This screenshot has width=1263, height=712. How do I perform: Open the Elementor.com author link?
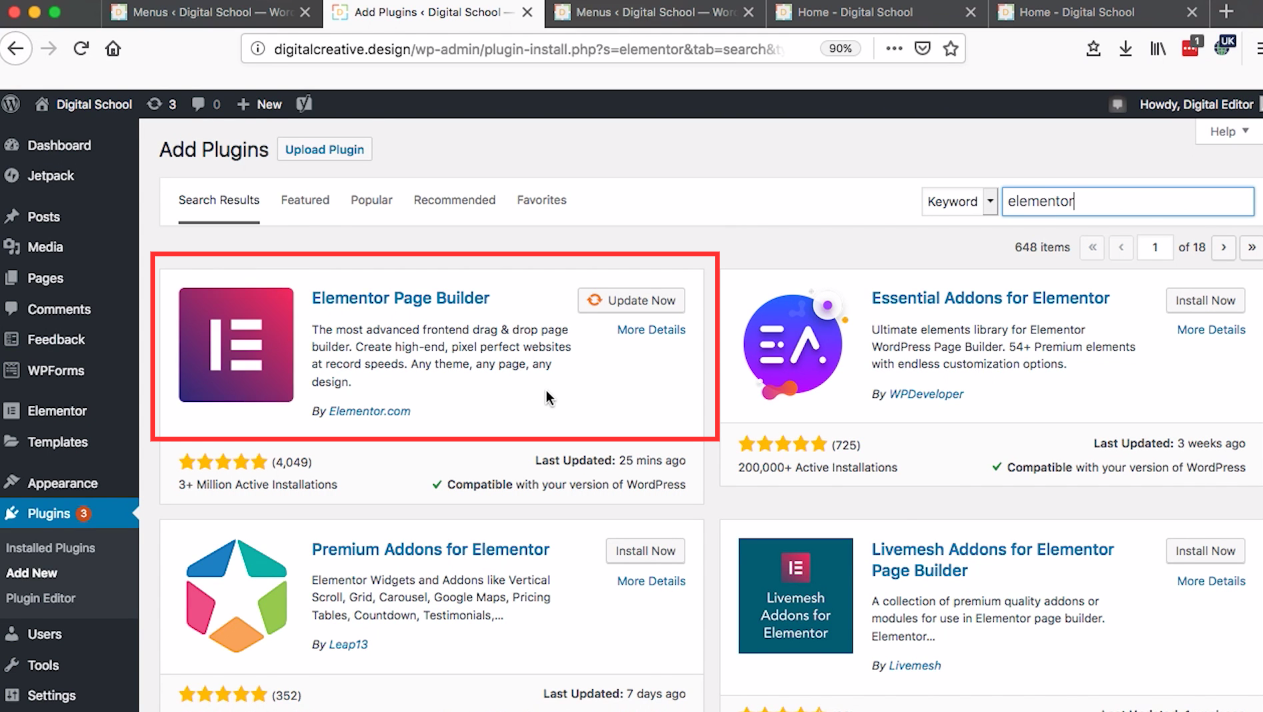369,411
